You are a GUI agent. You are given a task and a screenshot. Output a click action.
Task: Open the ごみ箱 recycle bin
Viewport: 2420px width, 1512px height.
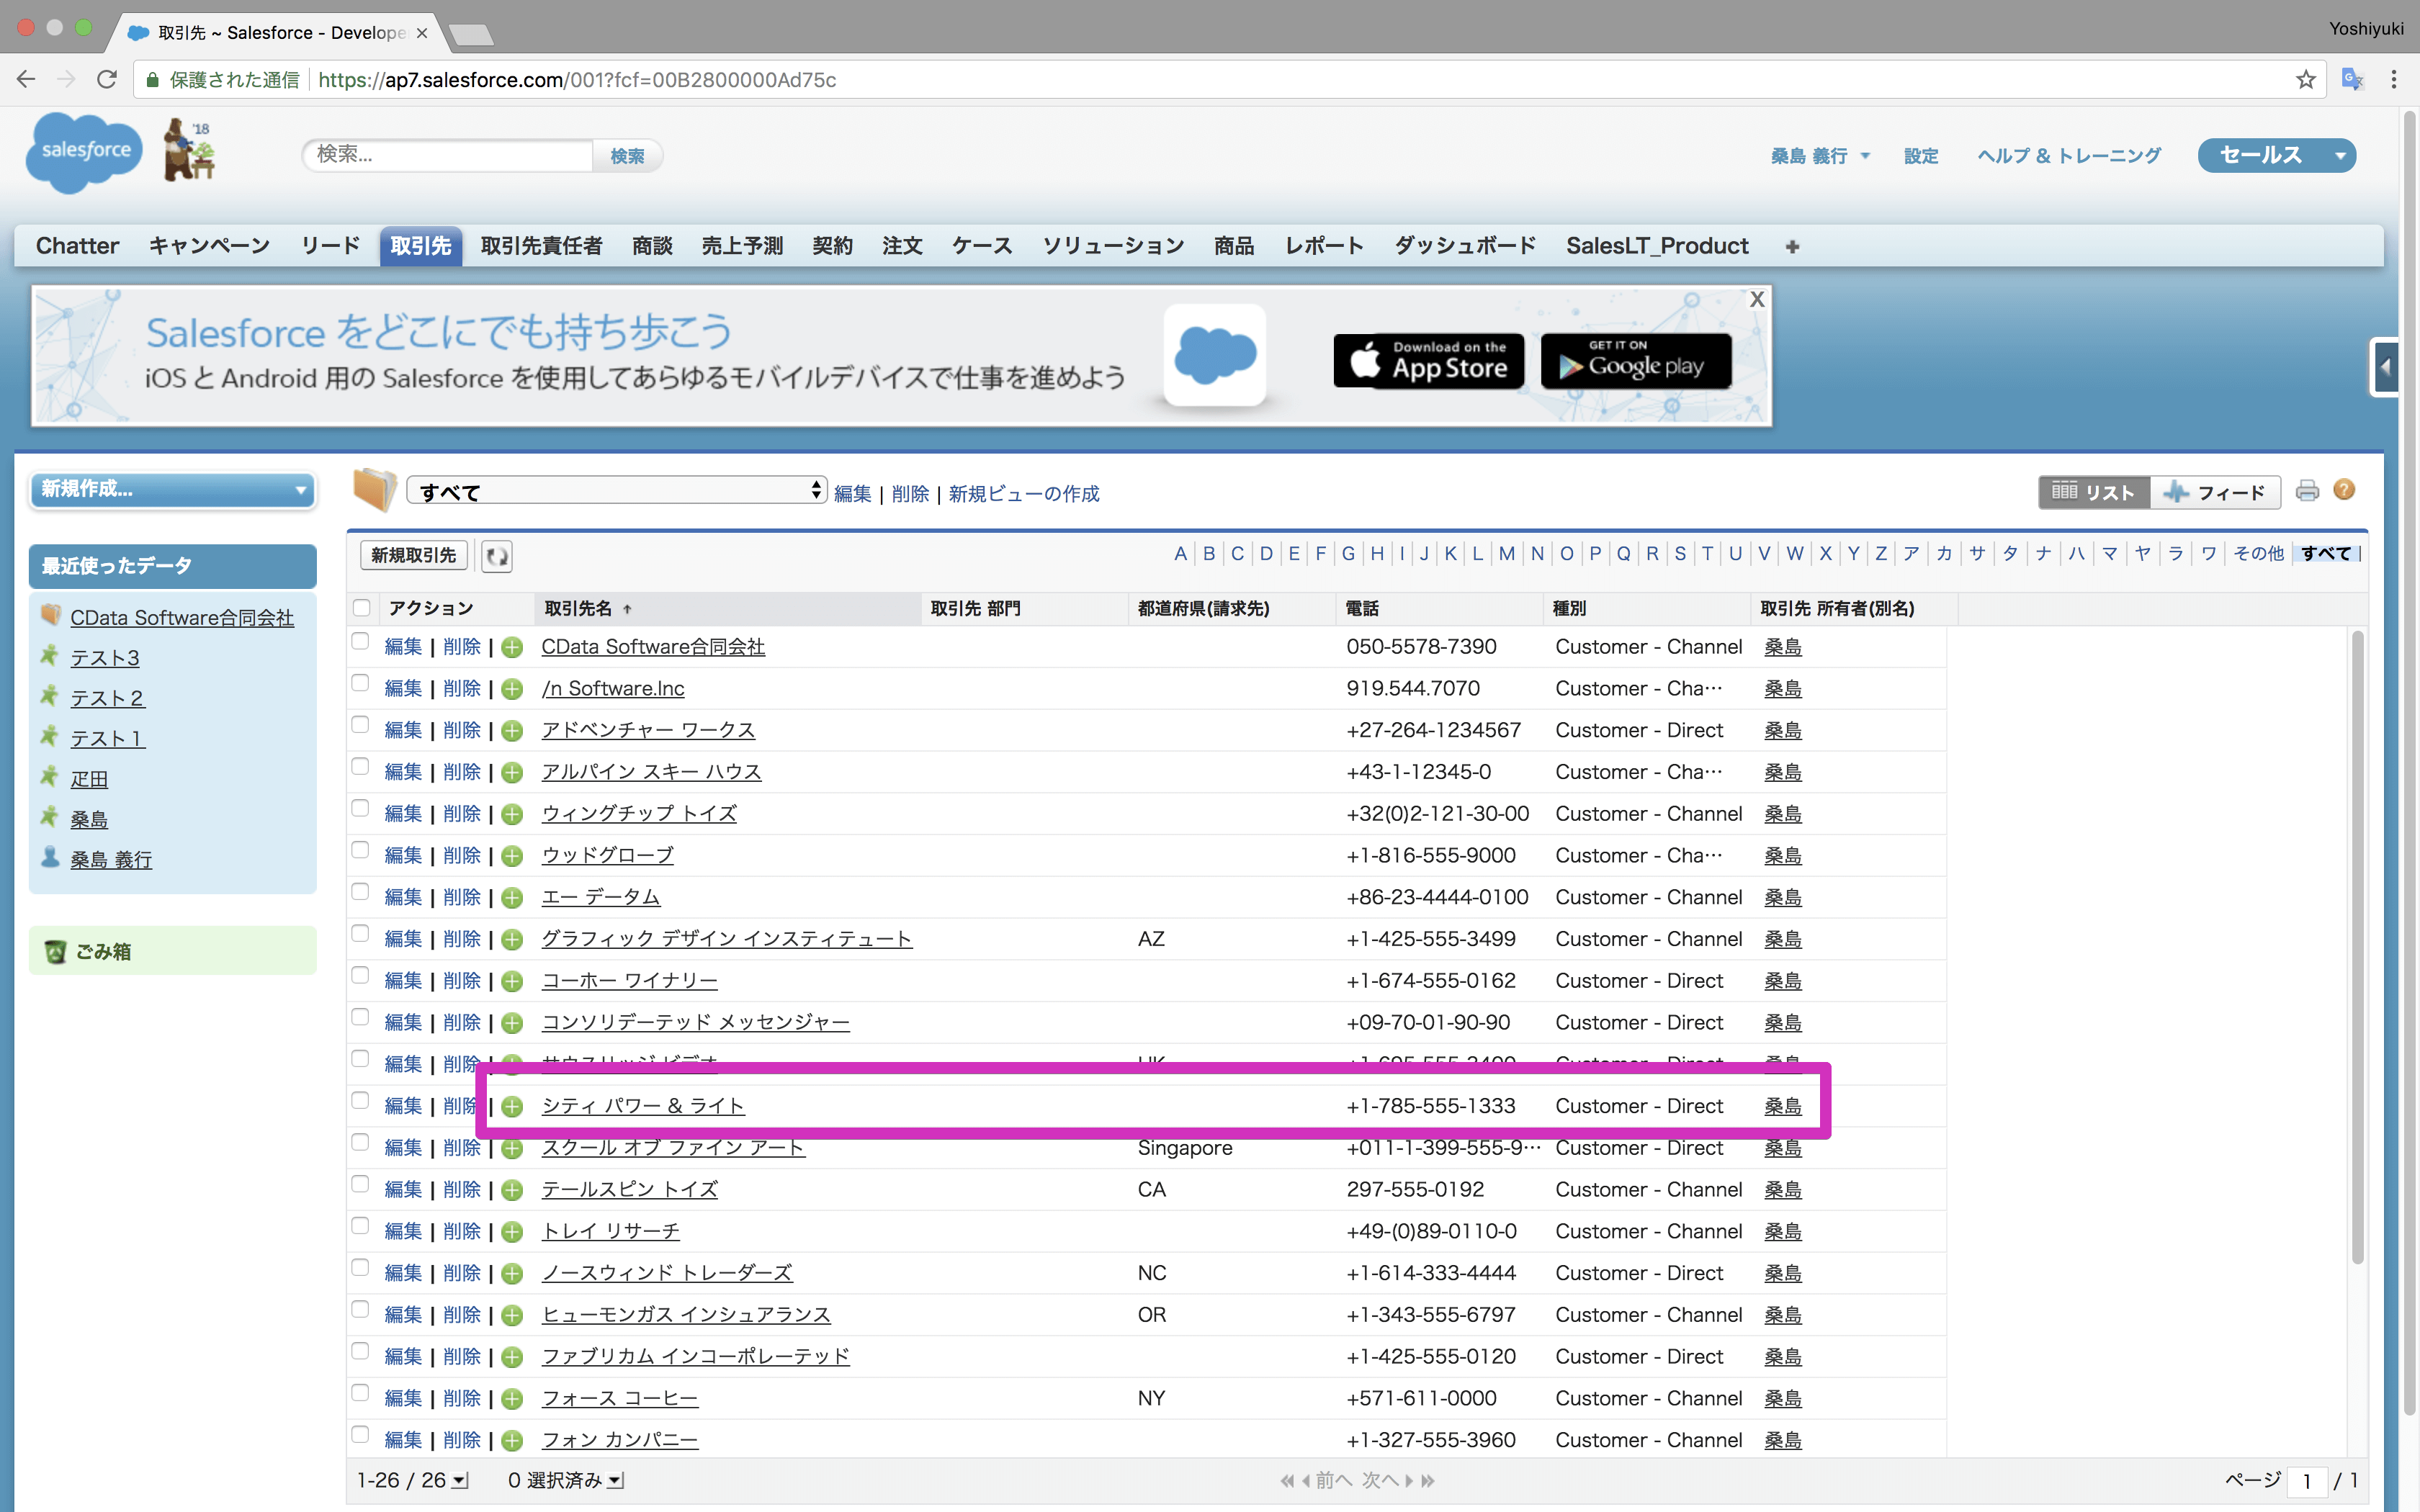pyautogui.click(x=103, y=952)
